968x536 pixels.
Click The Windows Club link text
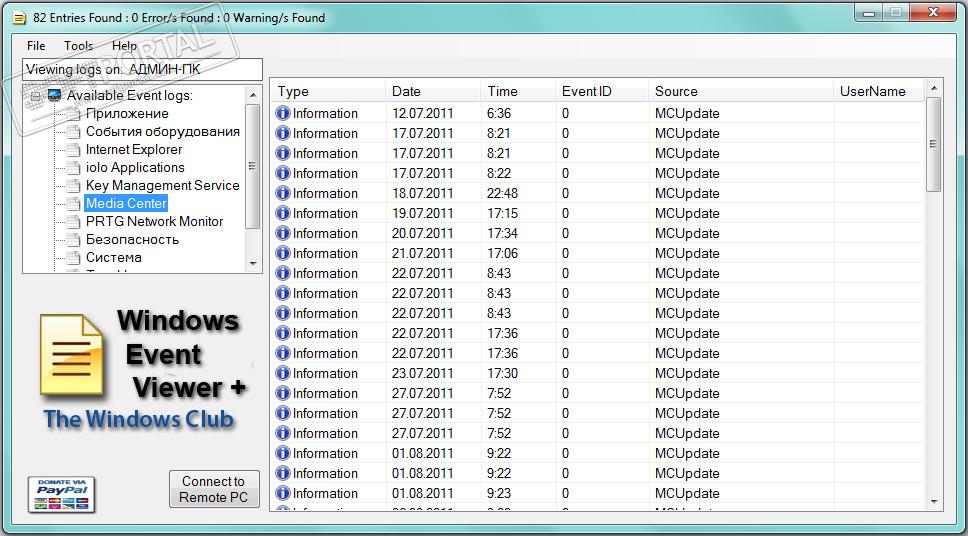pos(139,419)
